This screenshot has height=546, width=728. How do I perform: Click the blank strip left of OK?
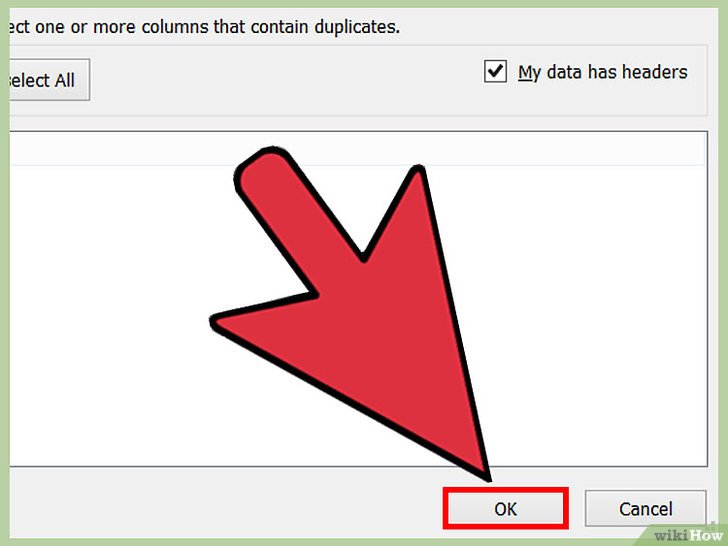226,507
